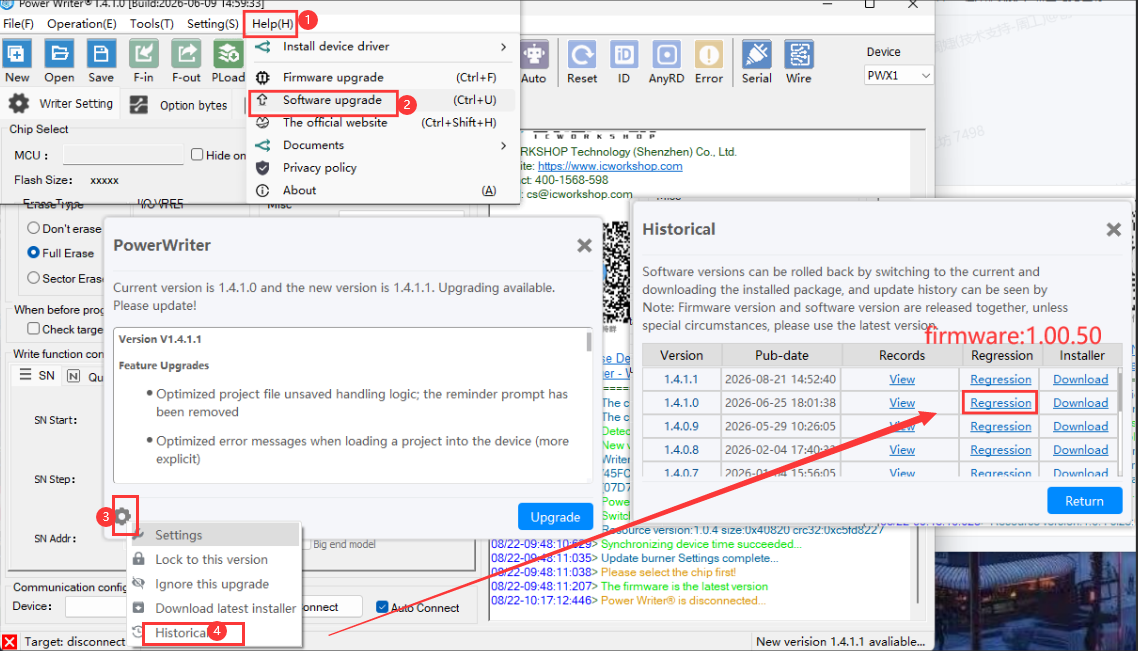Close the PowerWriter upgrade dialog
The height and width of the screenshot is (651, 1138).
[x=584, y=245]
